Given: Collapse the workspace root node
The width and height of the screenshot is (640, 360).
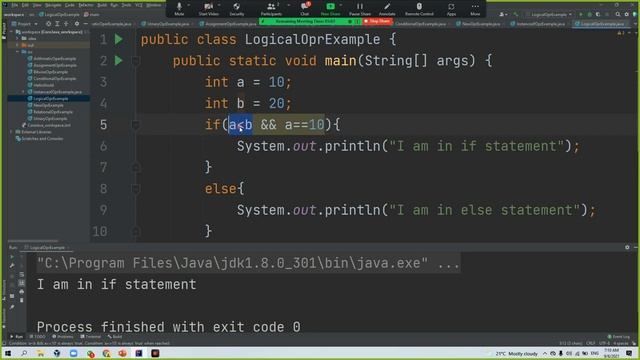Looking at the screenshot, I should click(x=12, y=31).
